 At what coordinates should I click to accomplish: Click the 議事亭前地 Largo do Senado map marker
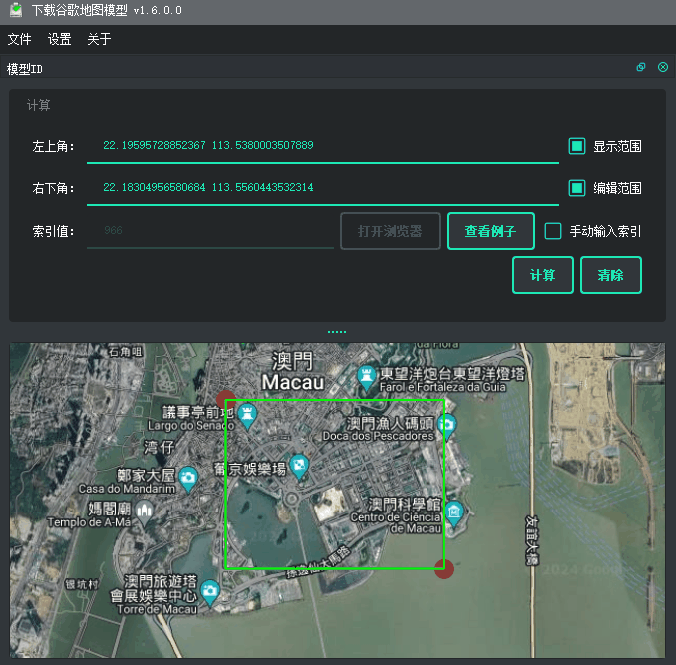pyautogui.click(x=247, y=417)
